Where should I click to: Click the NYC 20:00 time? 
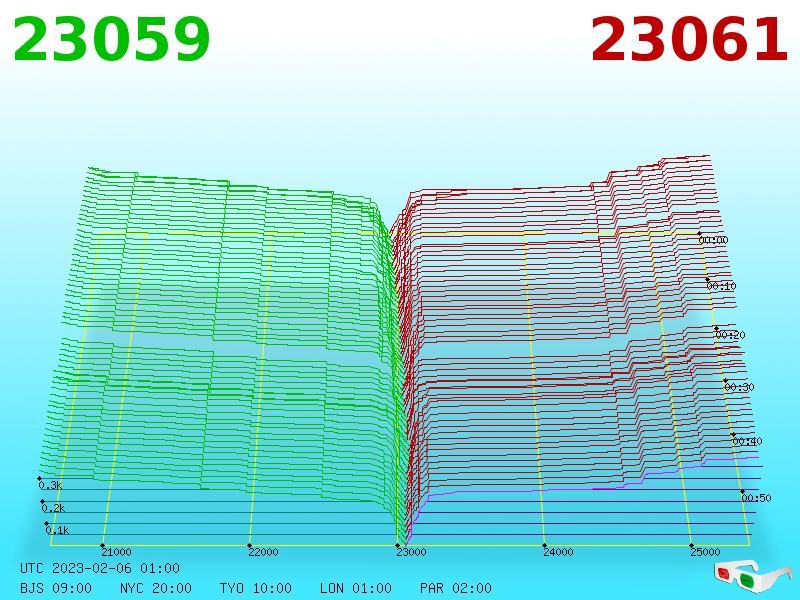point(156,588)
